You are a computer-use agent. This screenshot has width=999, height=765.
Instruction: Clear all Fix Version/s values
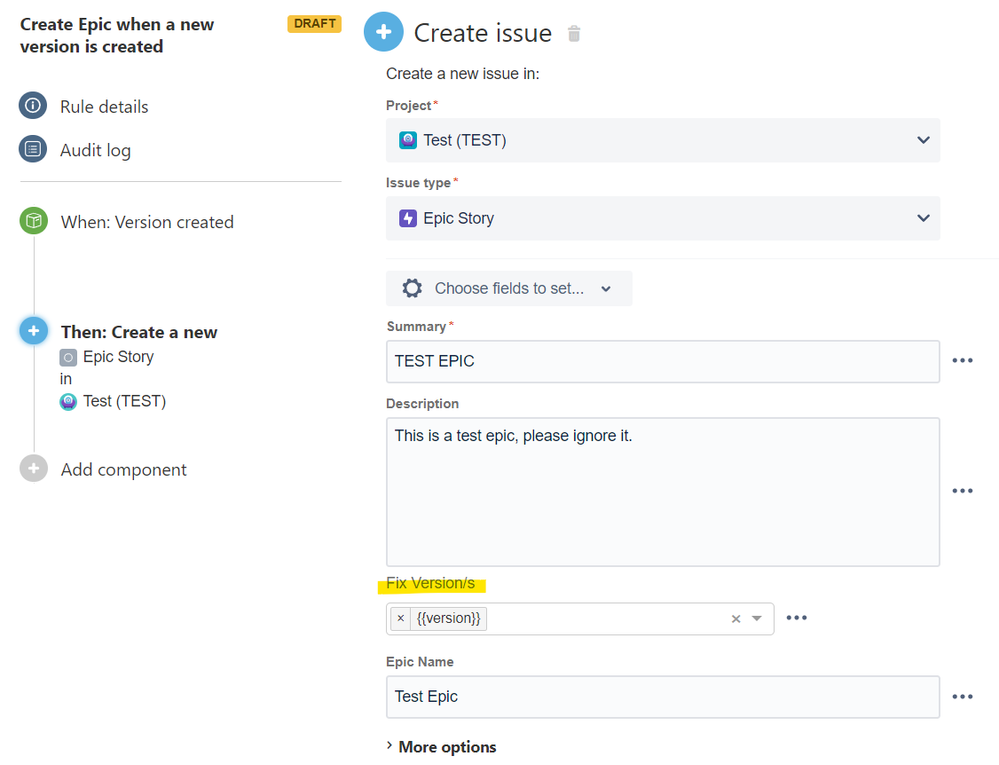coord(736,619)
